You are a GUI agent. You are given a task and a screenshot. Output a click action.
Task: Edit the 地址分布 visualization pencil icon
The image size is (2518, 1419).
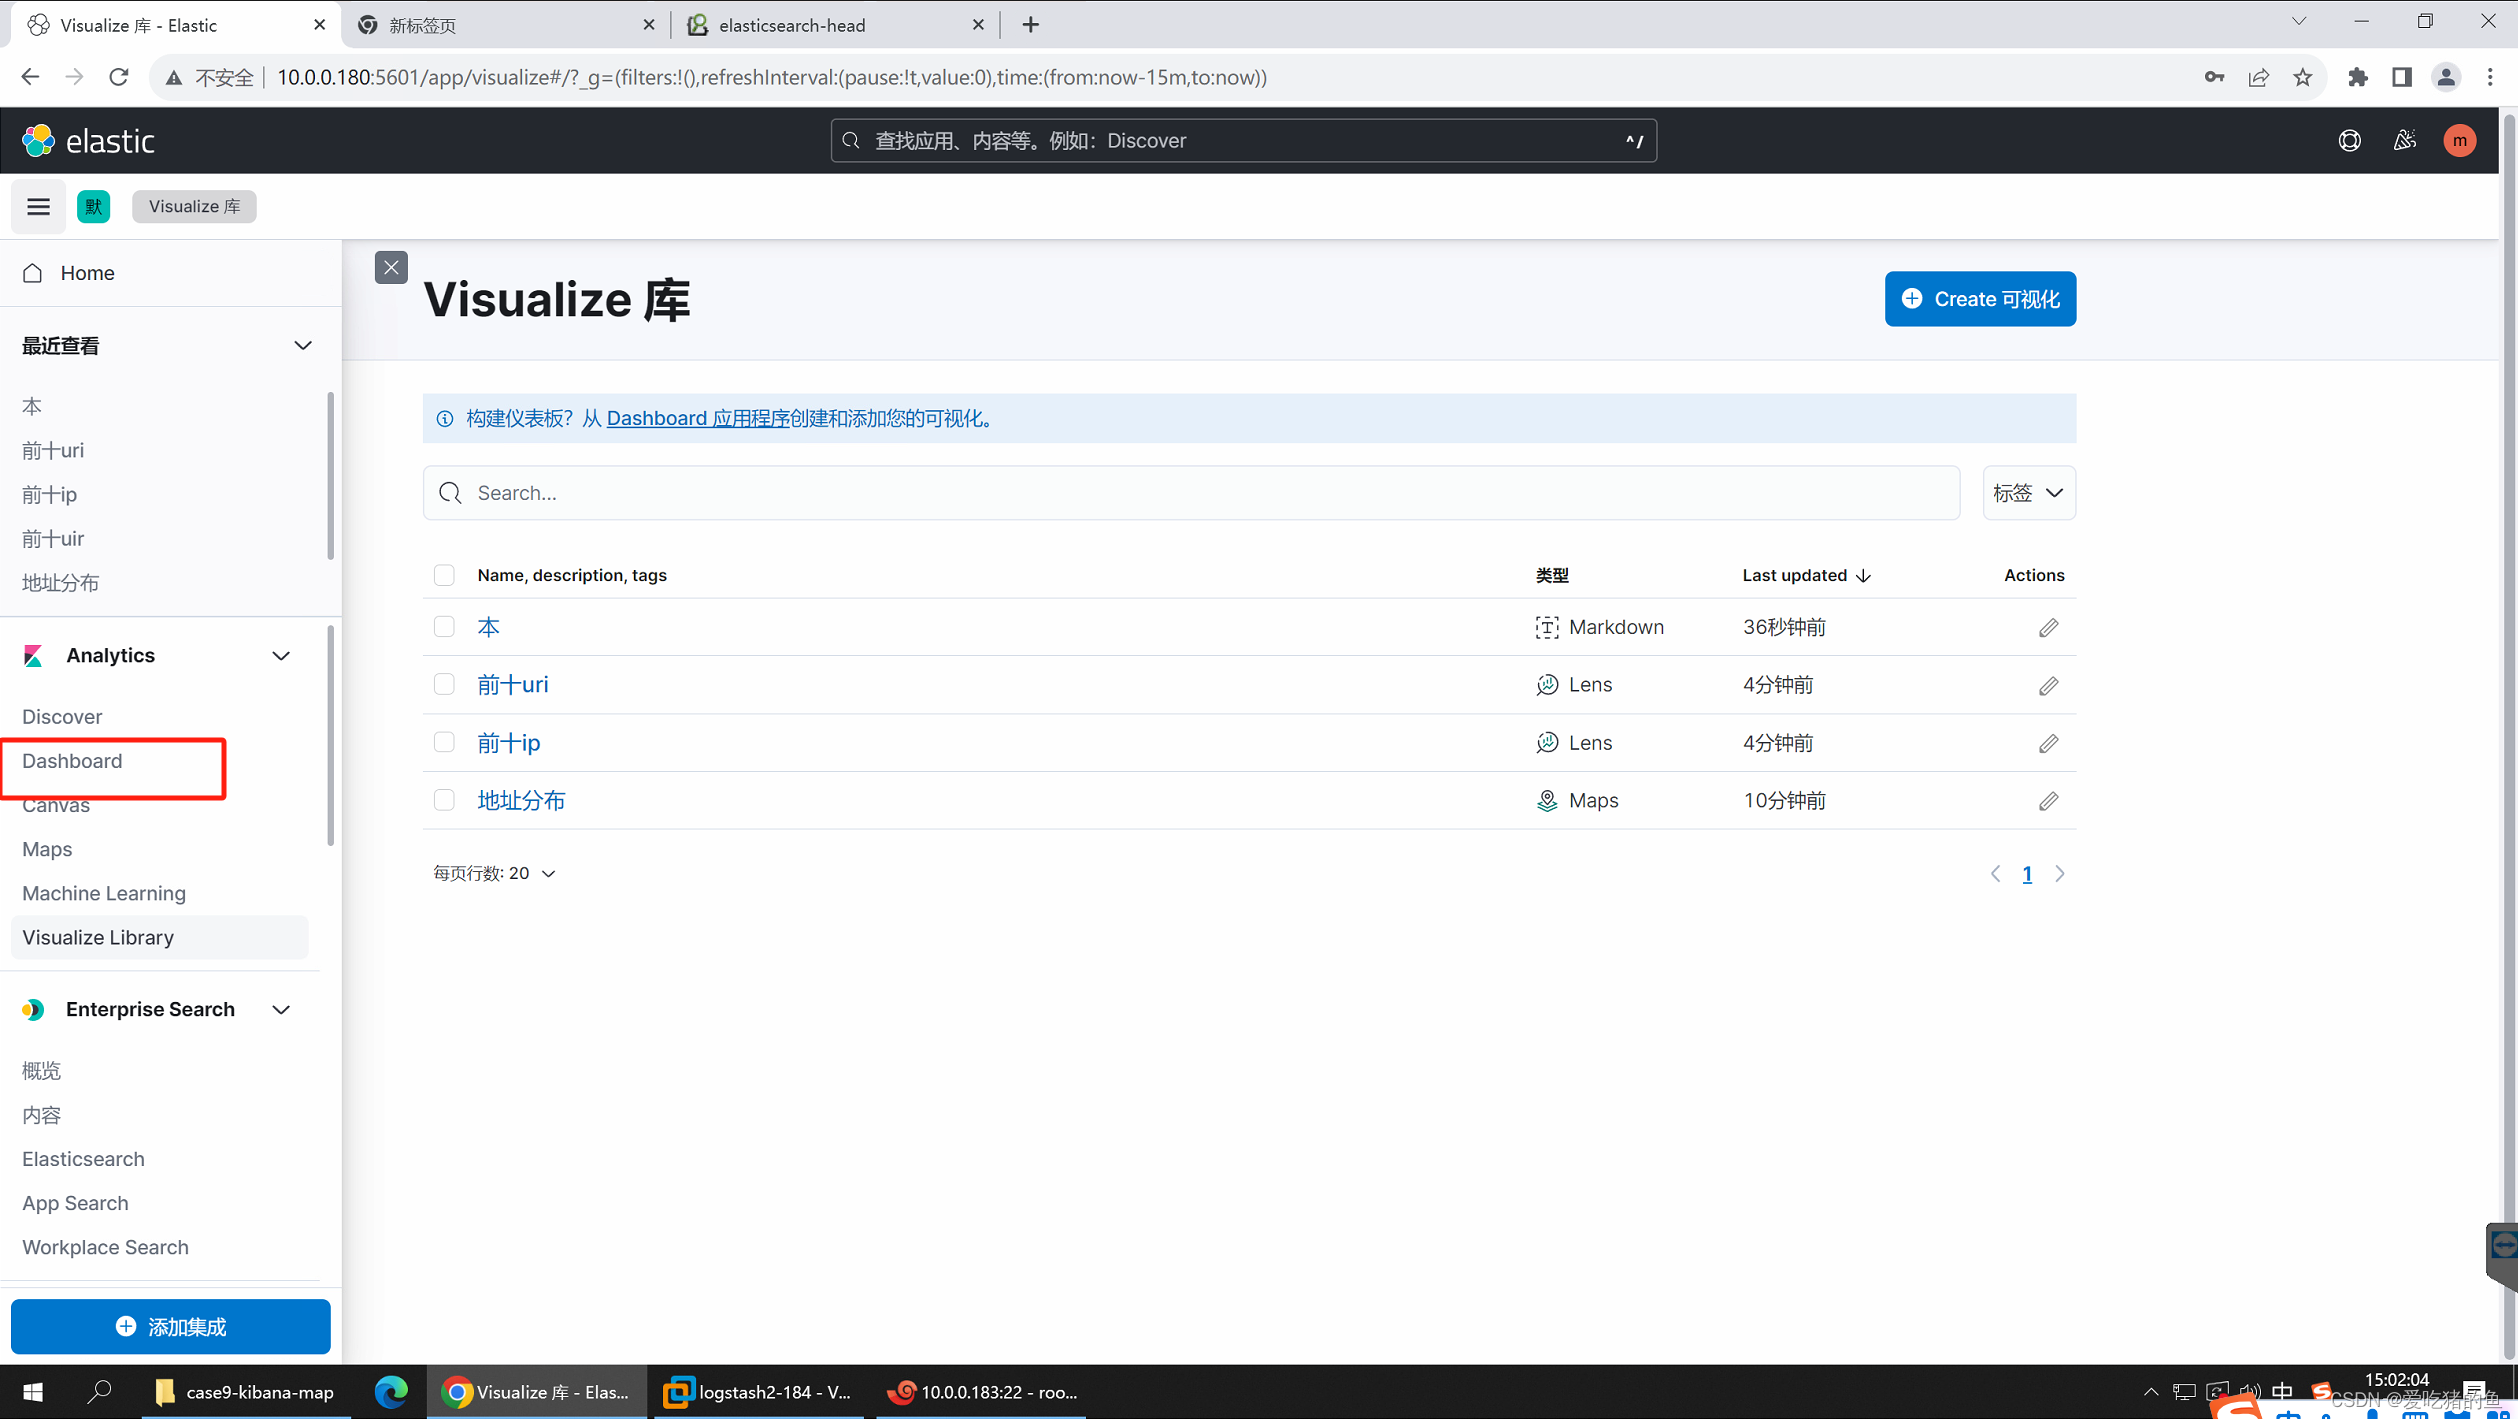tap(2048, 801)
